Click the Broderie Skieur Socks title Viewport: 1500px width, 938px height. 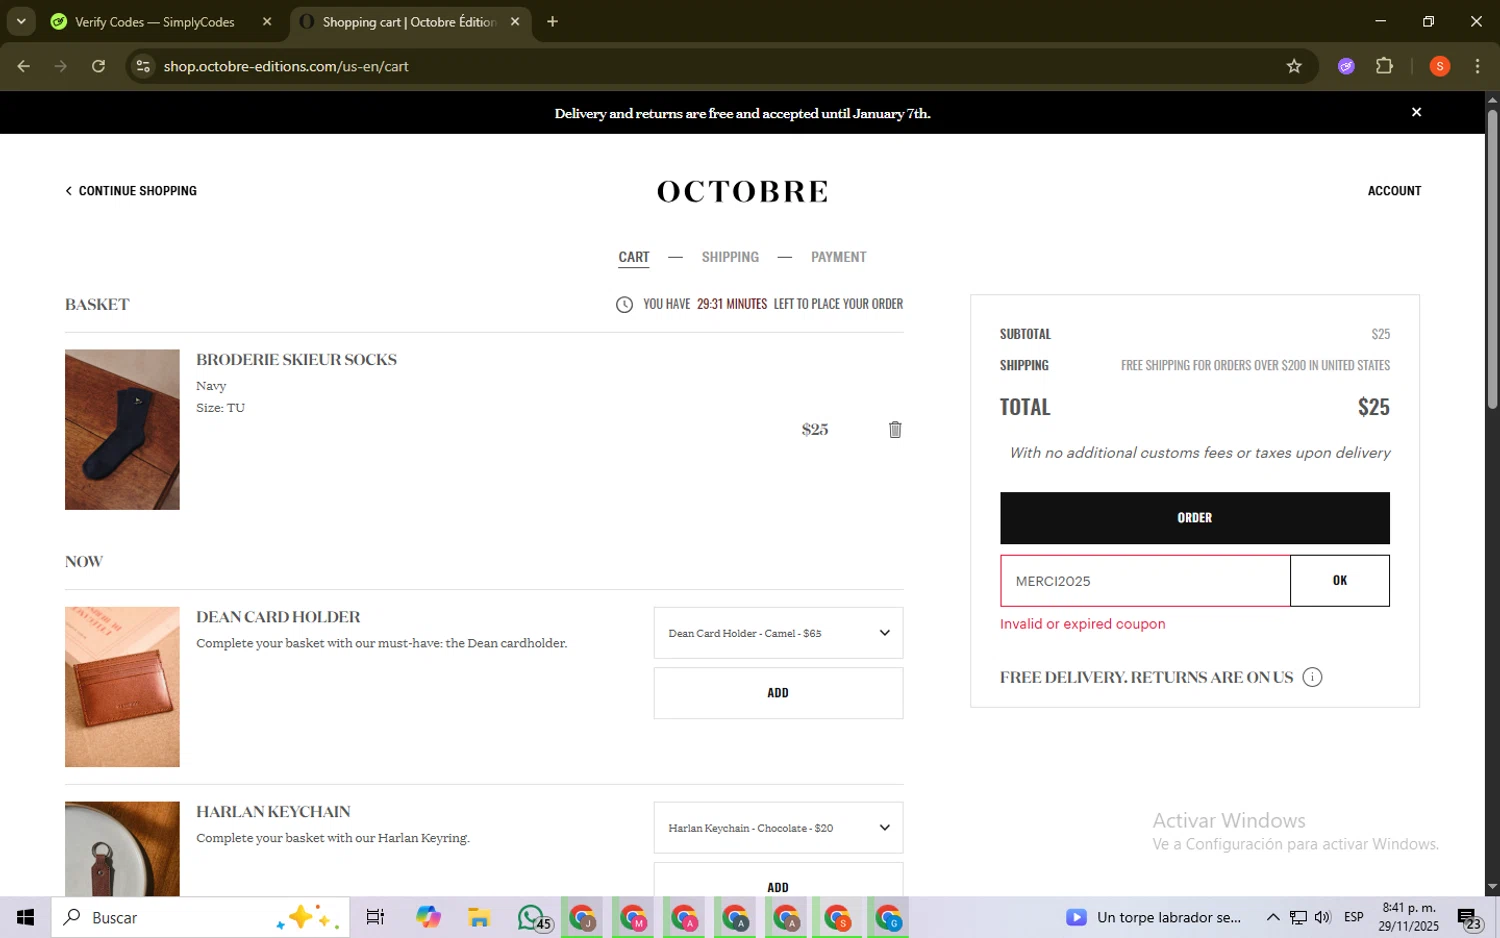pos(296,359)
